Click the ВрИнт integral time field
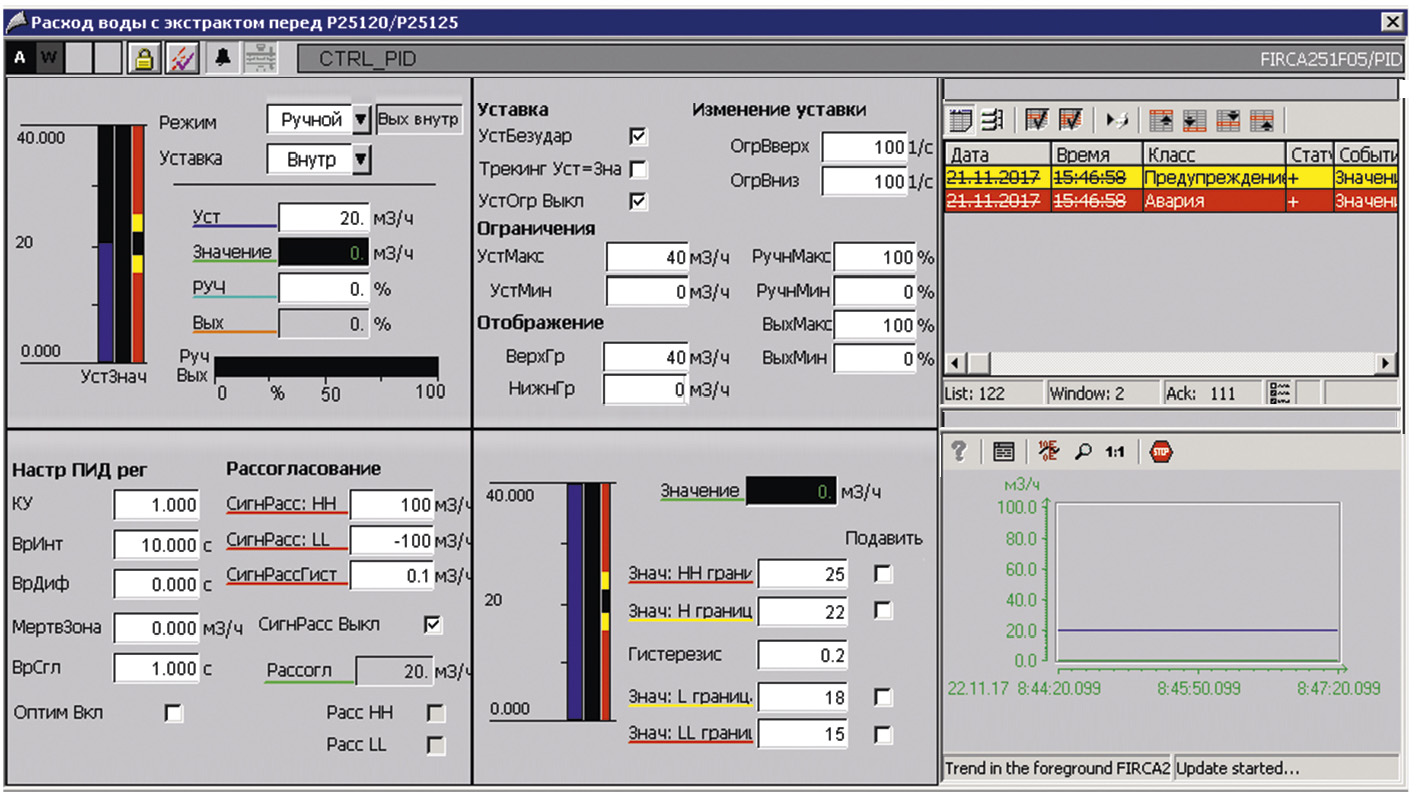Viewport: 1416px width, 796px height. tap(157, 545)
